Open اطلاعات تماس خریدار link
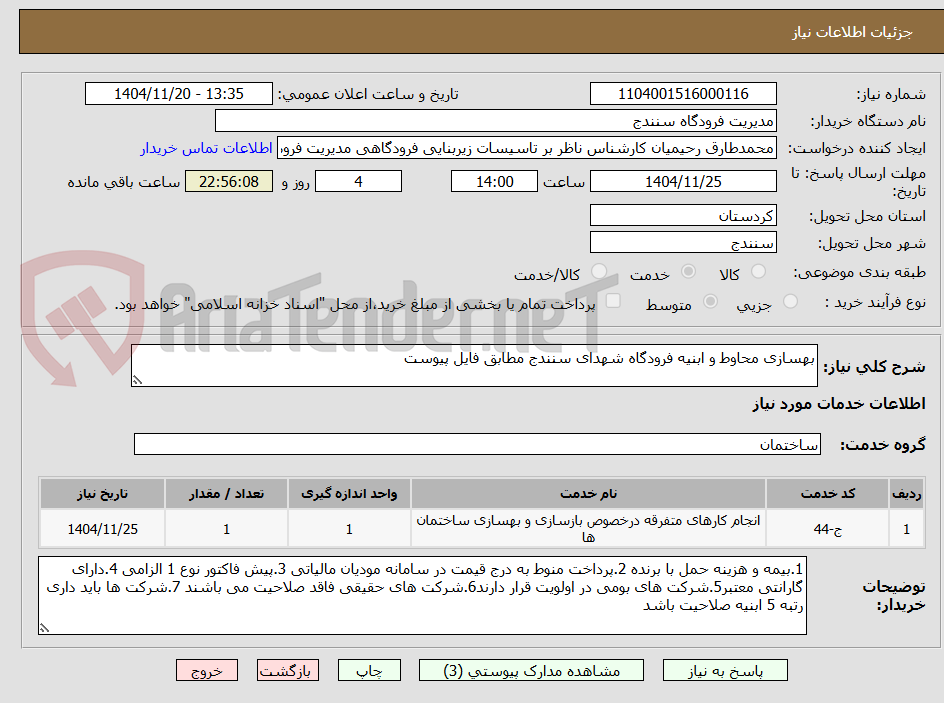Screen dimensions: 944x703 click(x=206, y=148)
